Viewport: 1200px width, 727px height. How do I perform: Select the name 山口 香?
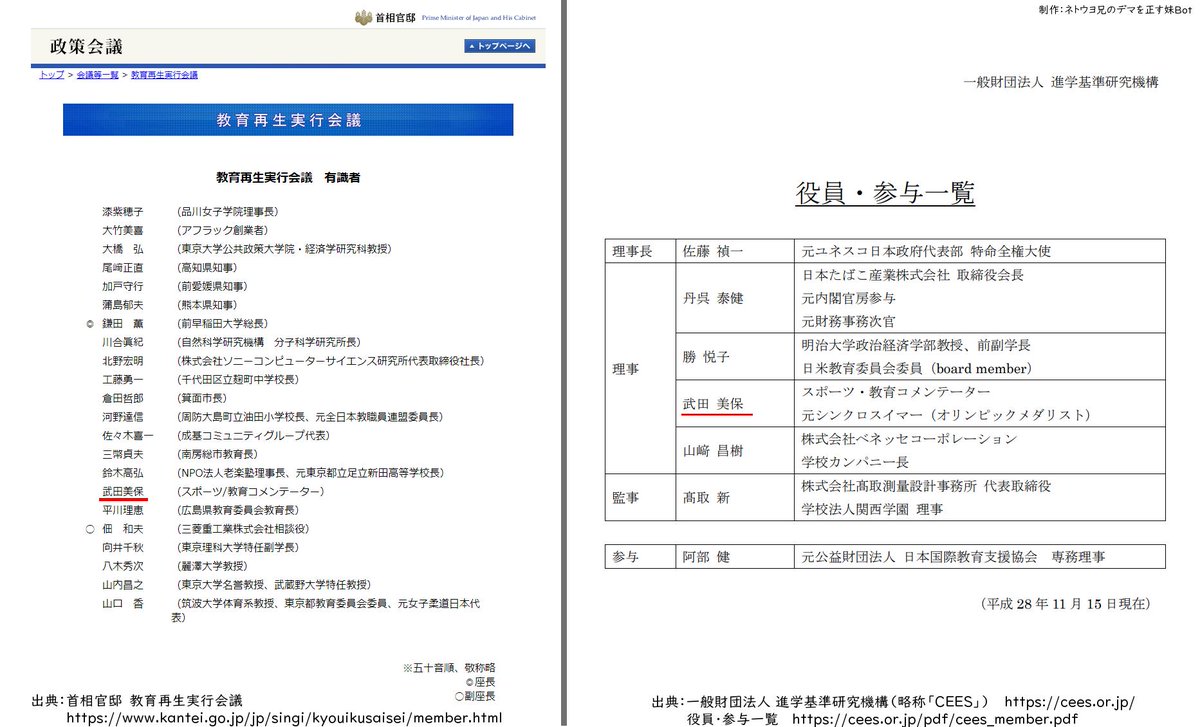pyautogui.click(x=123, y=604)
